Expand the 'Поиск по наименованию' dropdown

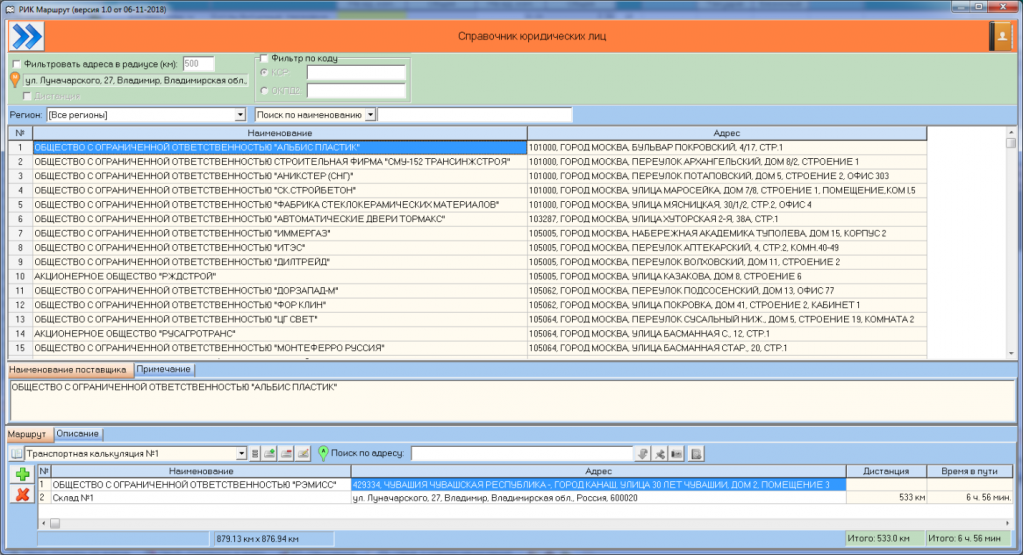click(x=370, y=115)
